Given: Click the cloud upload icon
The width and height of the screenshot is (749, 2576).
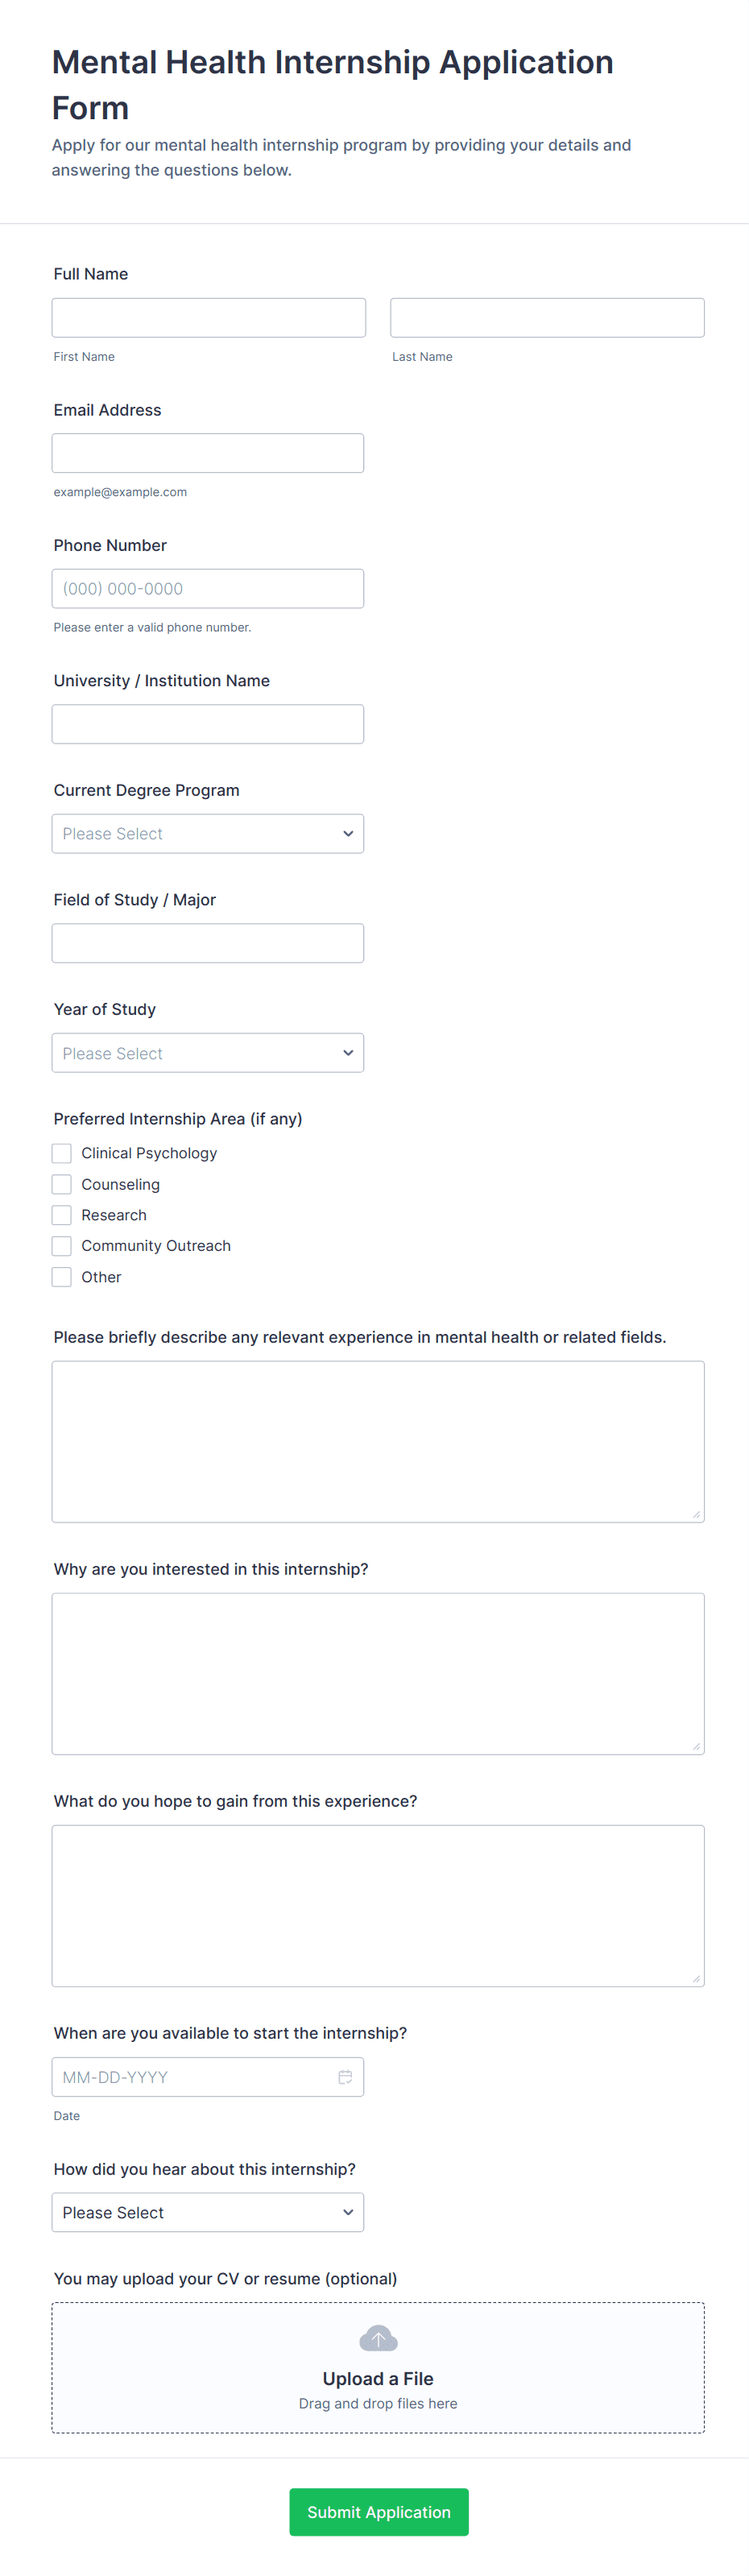Looking at the screenshot, I should tap(378, 2339).
